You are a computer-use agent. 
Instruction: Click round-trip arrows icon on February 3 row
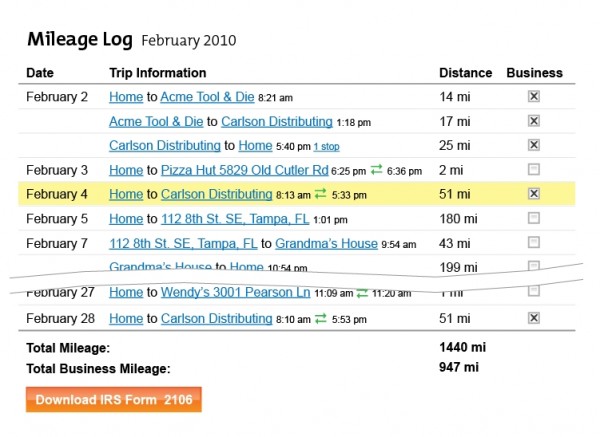[377, 169]
